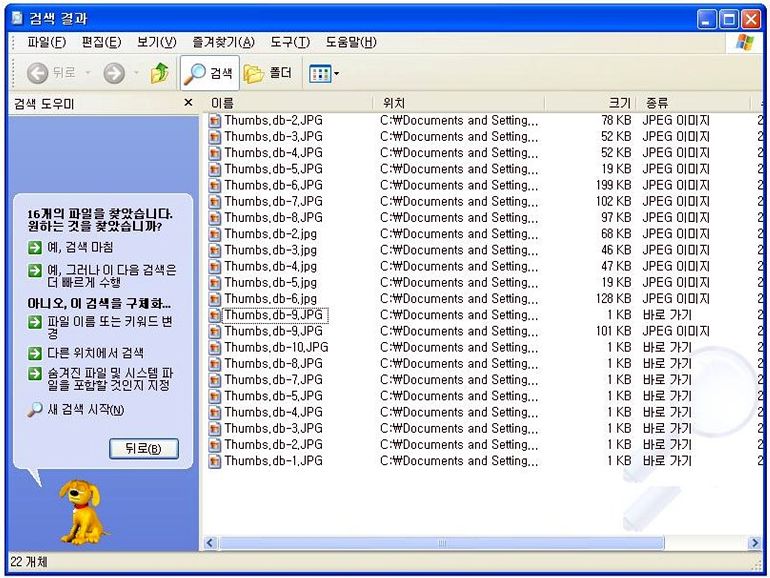Click the horizontal scrollbar left arrow
The image size is (770, 578).
click(x=210, y=543)
